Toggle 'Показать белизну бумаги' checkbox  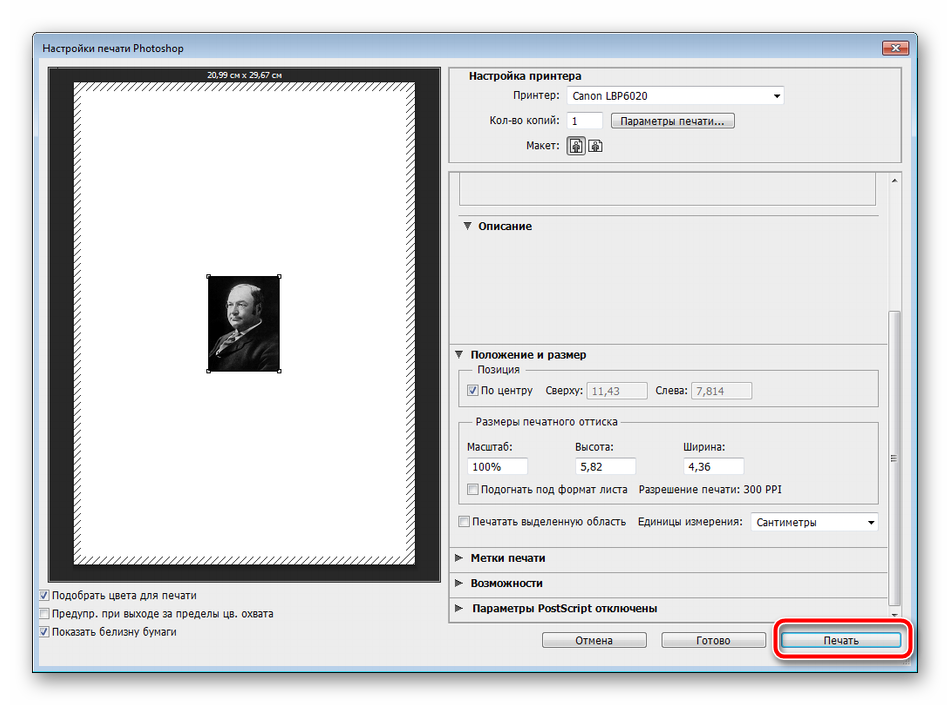44,632
